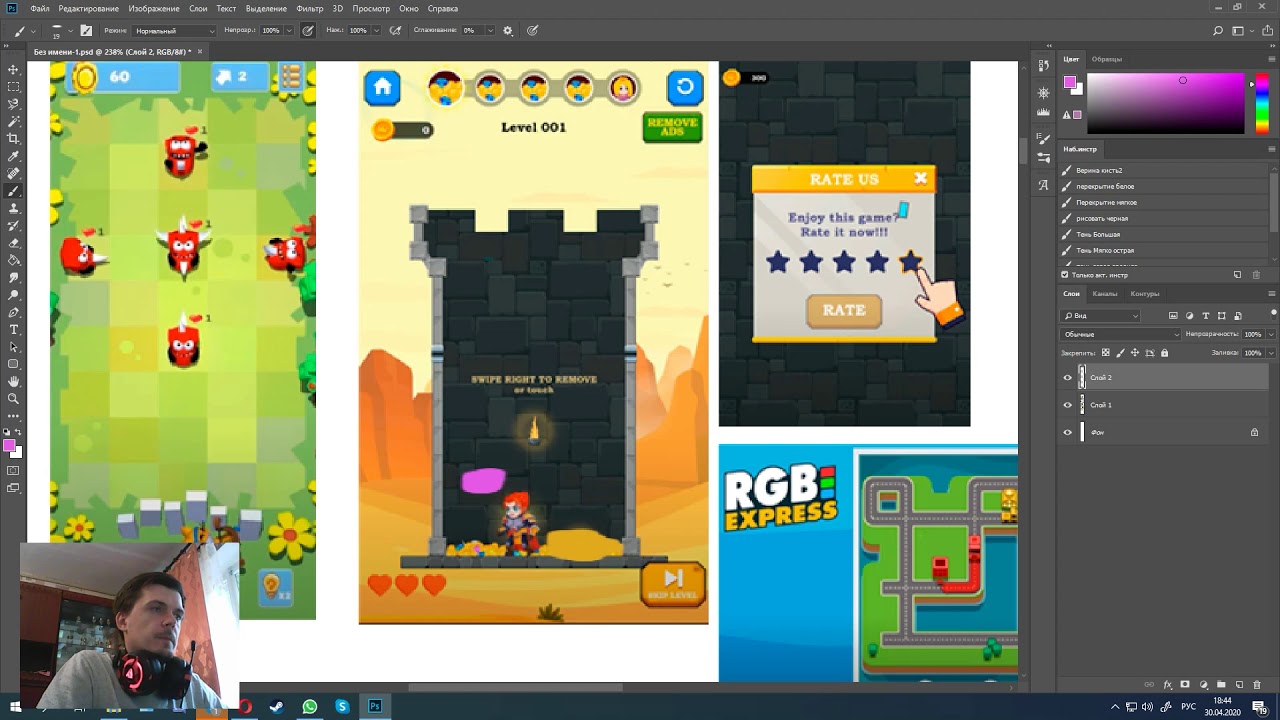This screenshot has height=720, width=1280.
Task: Open the Файл menu
Action: click(x=40, y=8)
